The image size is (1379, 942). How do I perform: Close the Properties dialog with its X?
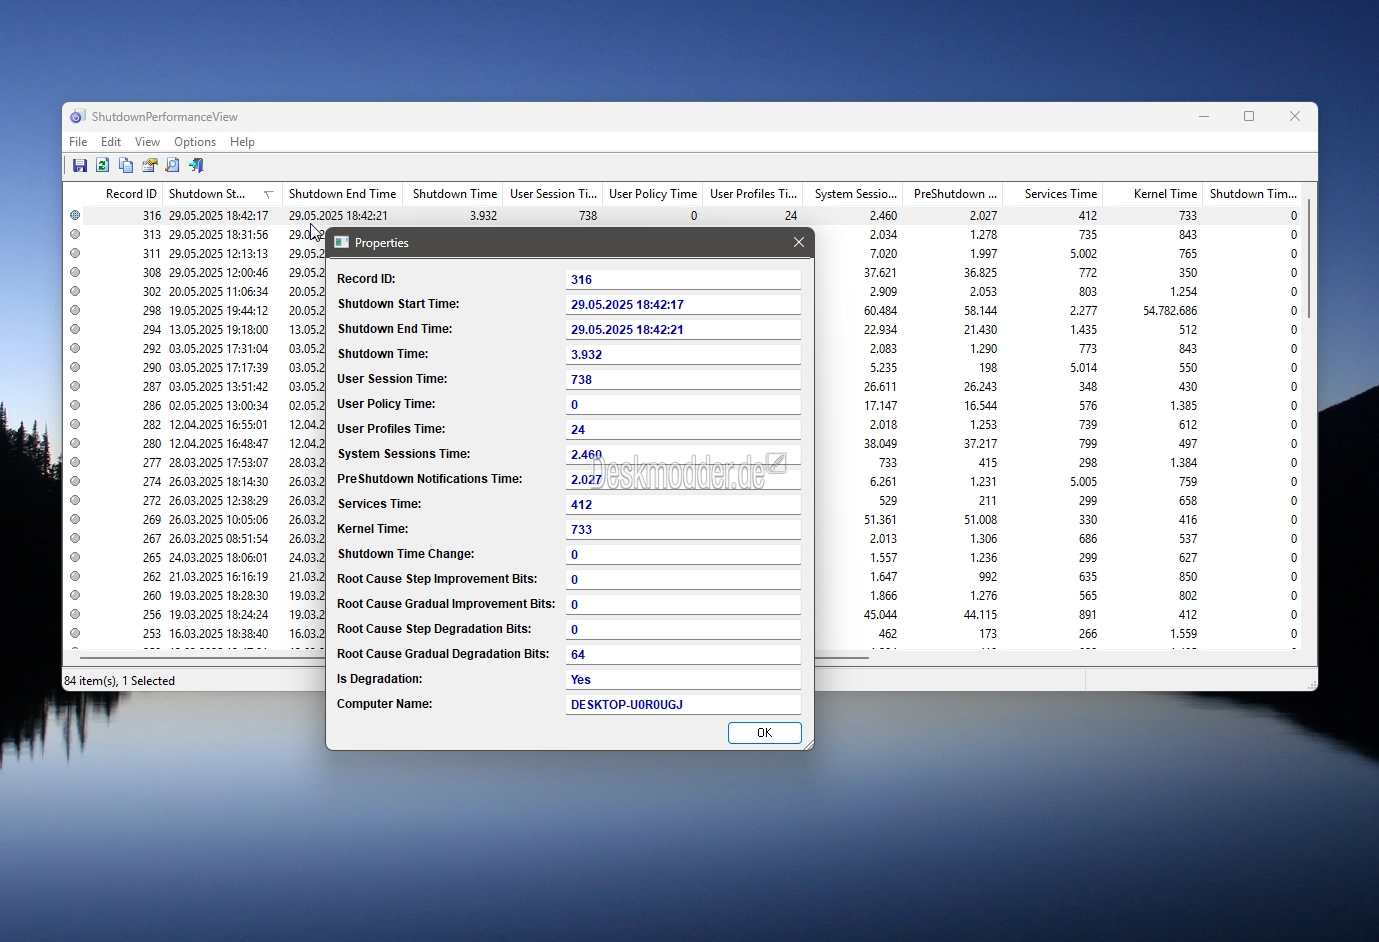[x=798, y=242]
